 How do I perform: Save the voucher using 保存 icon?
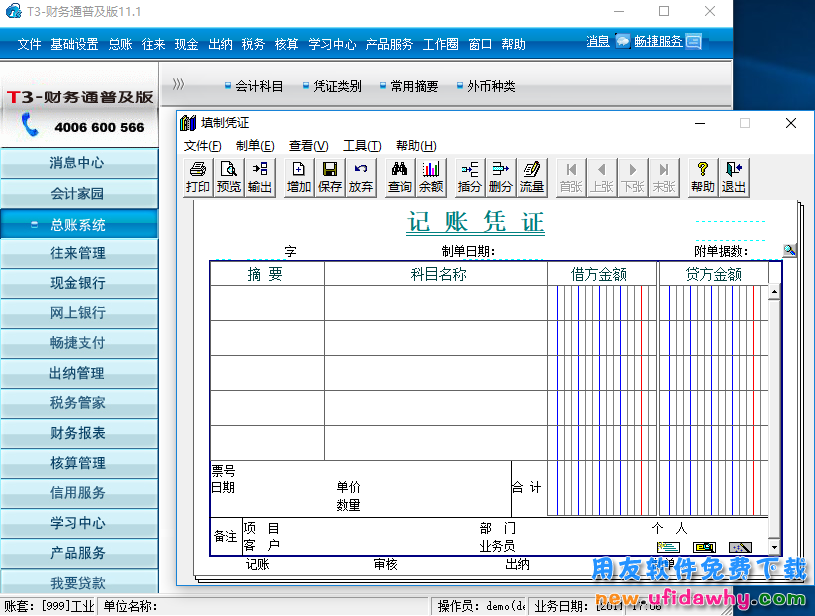[329, 177]
